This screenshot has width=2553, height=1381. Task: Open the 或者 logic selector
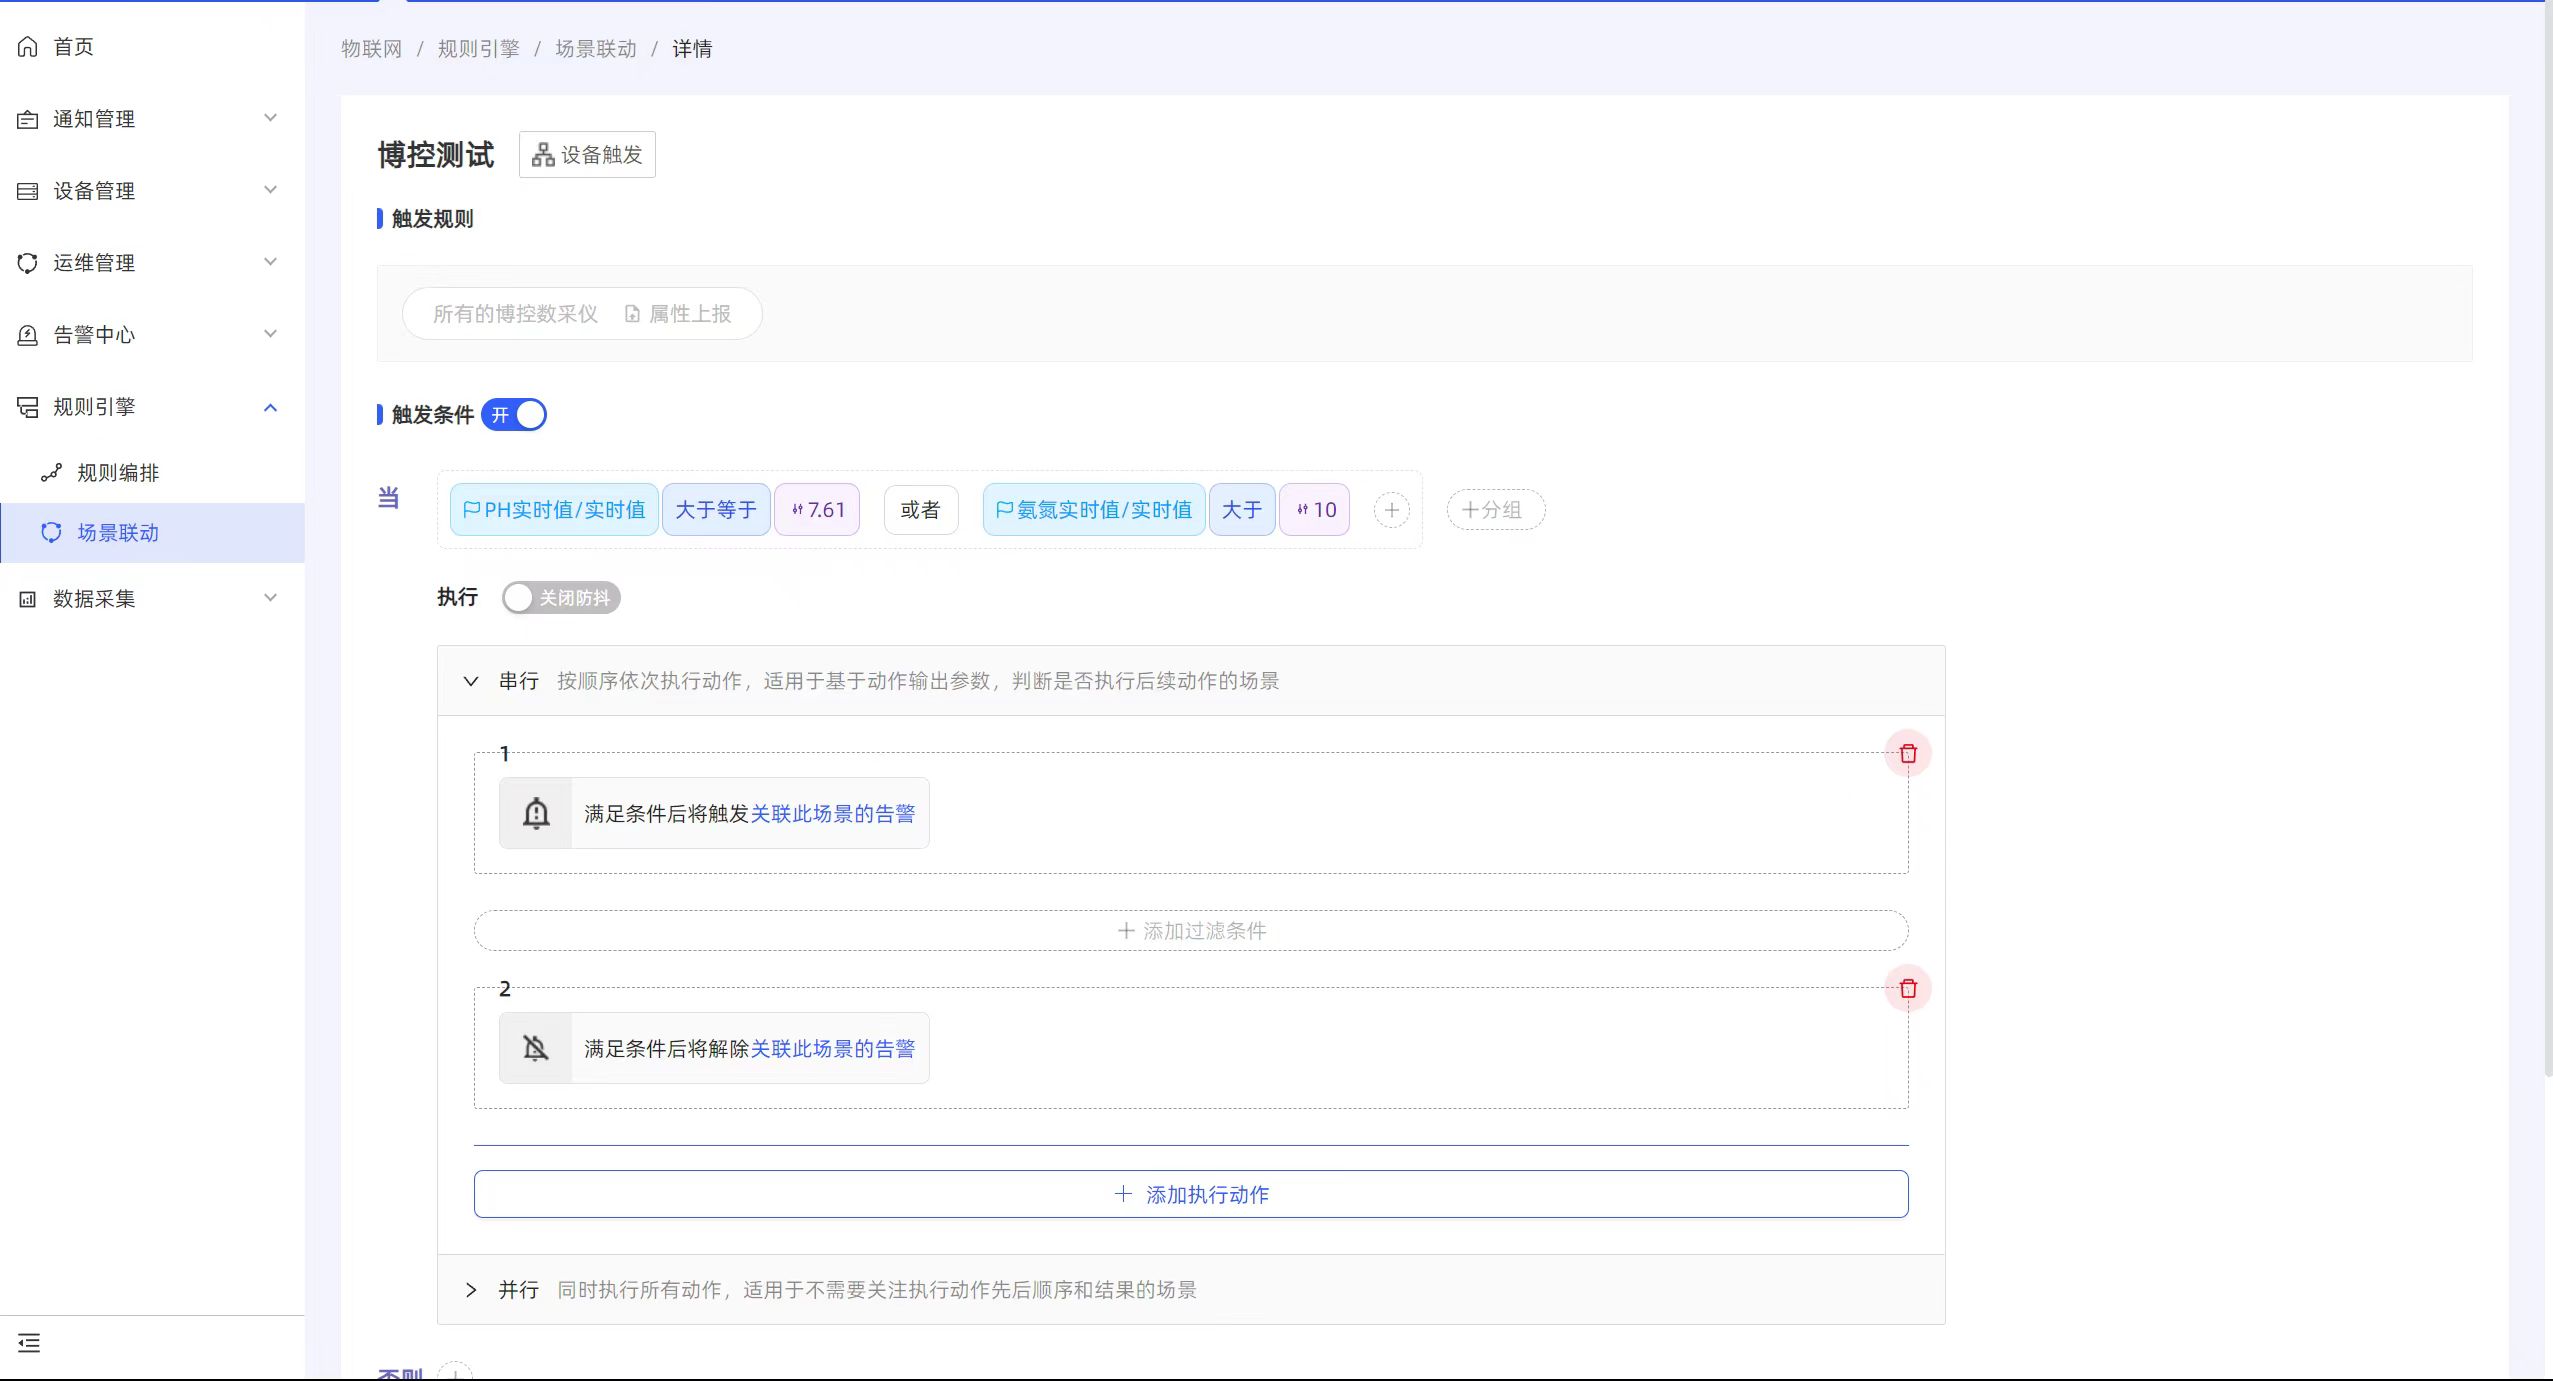(x=920, y=510)
